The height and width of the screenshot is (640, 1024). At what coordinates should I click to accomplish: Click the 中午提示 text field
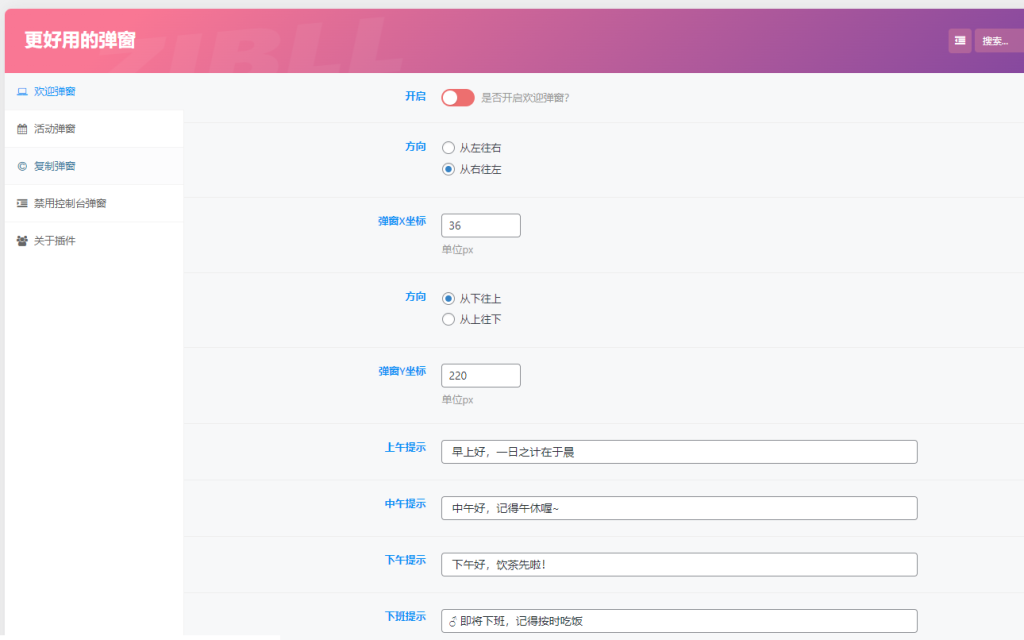679,508
